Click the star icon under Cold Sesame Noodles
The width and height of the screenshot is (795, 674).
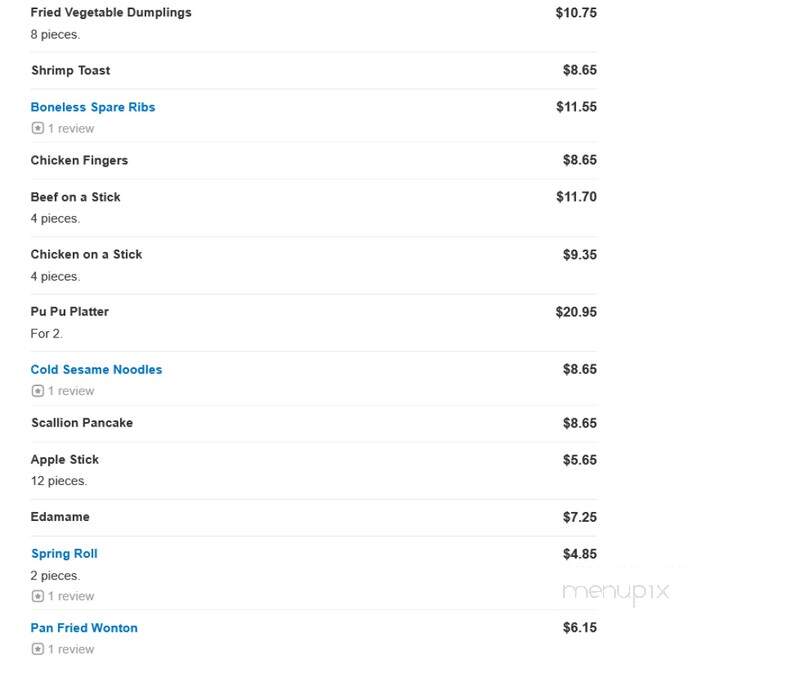38,391
